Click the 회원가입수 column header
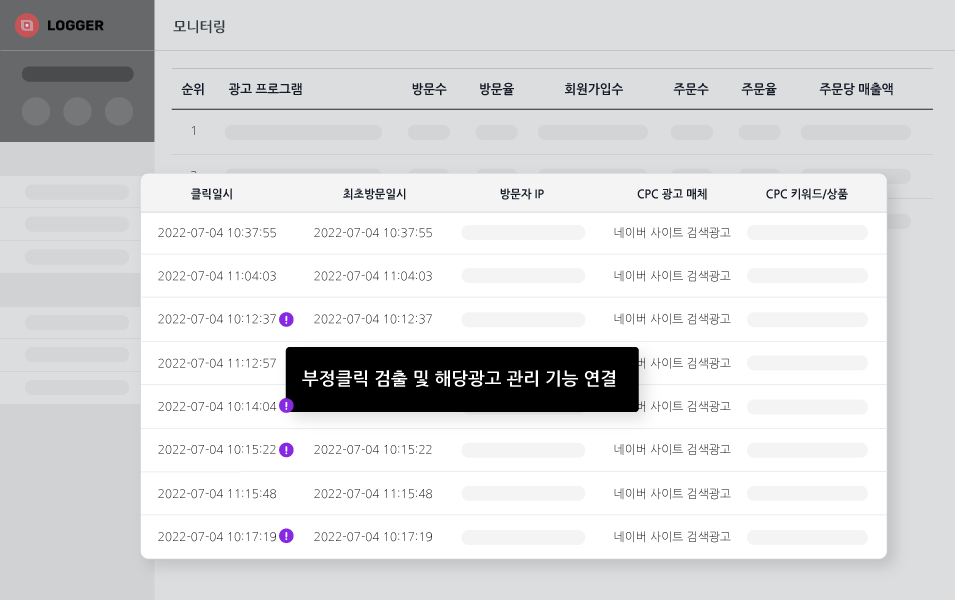The width and height of the screenshot is (955, 600). (594, 89)
